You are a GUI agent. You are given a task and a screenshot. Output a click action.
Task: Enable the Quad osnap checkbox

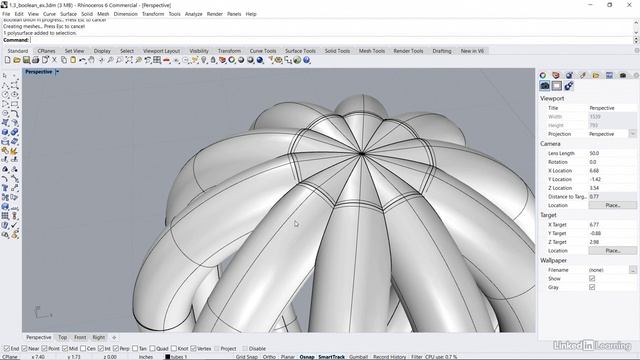point(152,349)
